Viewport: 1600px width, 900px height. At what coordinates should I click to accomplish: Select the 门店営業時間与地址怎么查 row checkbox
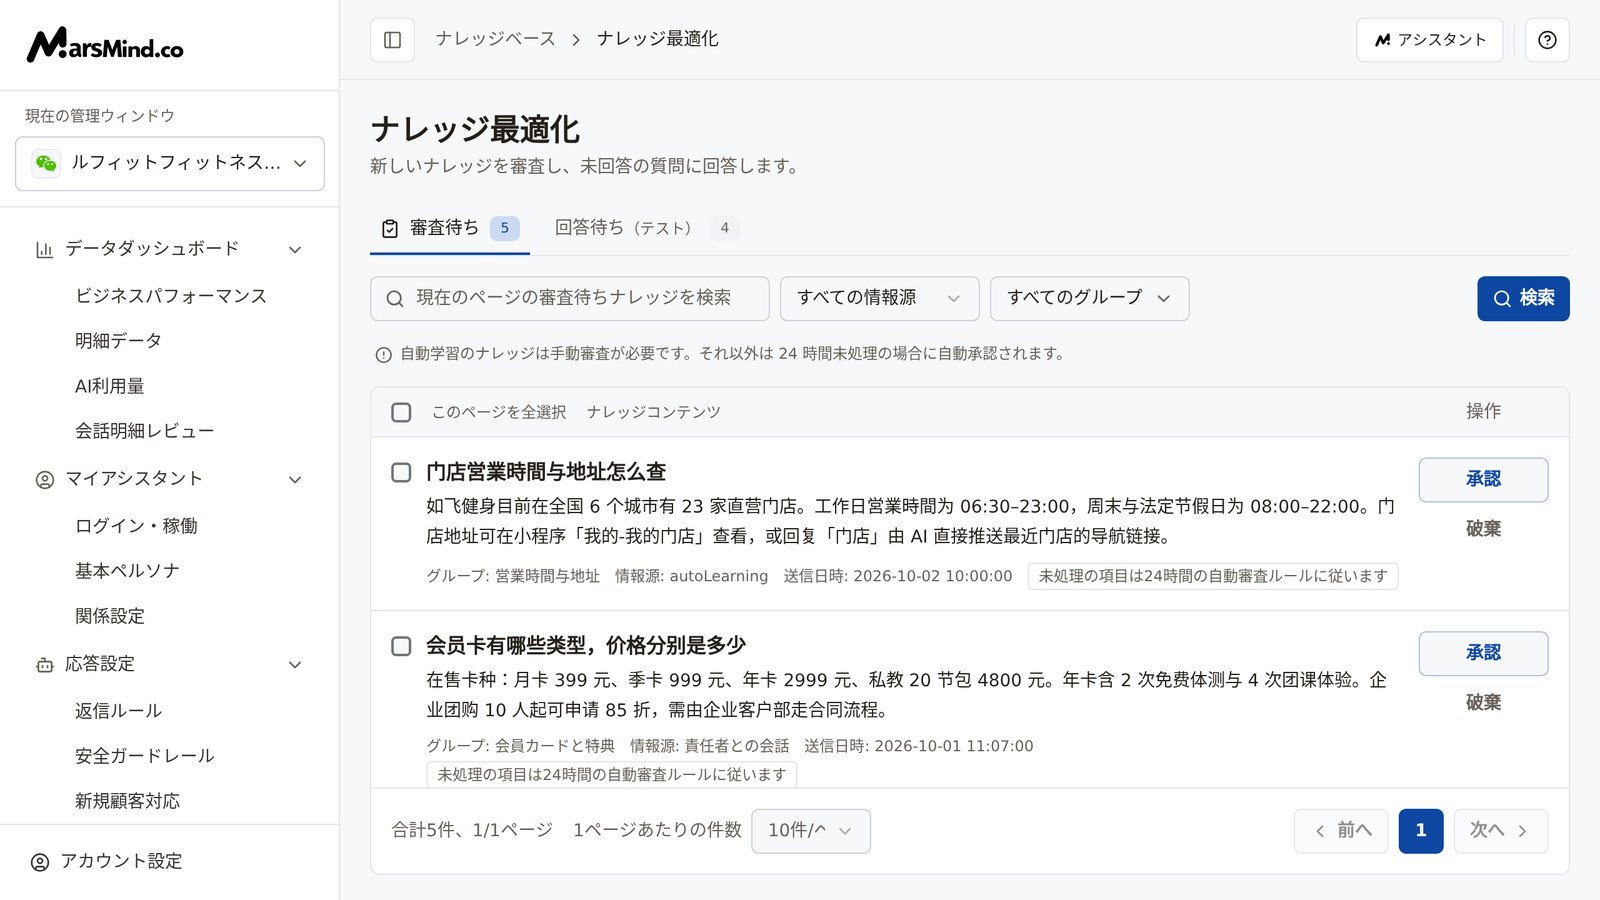(401, 472)
